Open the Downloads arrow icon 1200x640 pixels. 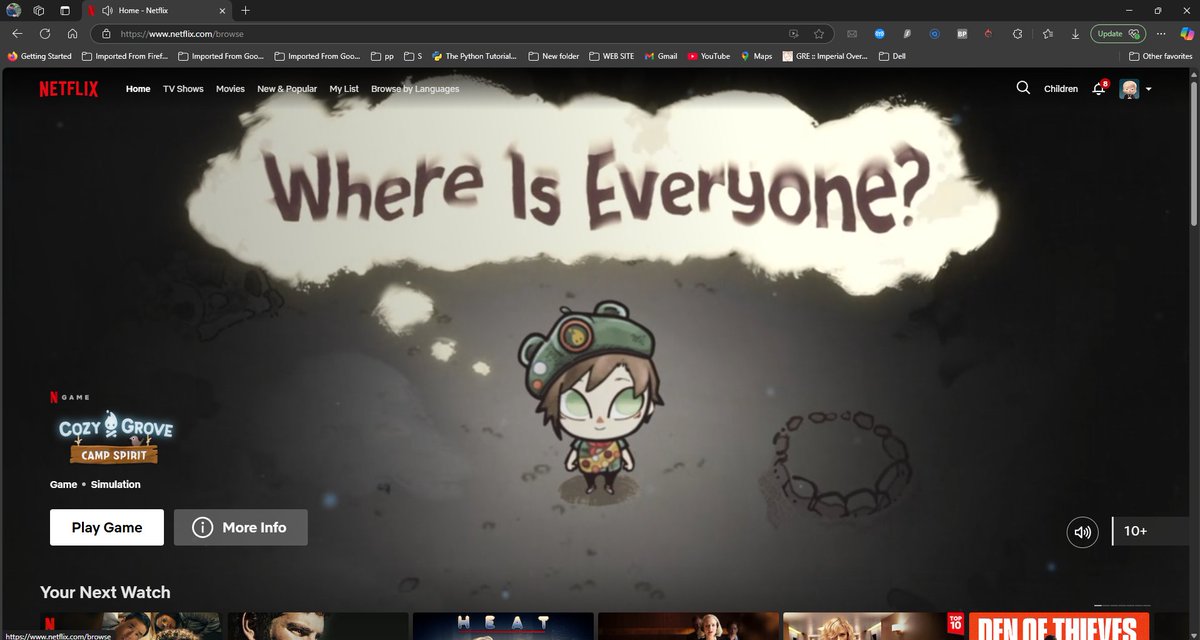[x=1075, y=33]
